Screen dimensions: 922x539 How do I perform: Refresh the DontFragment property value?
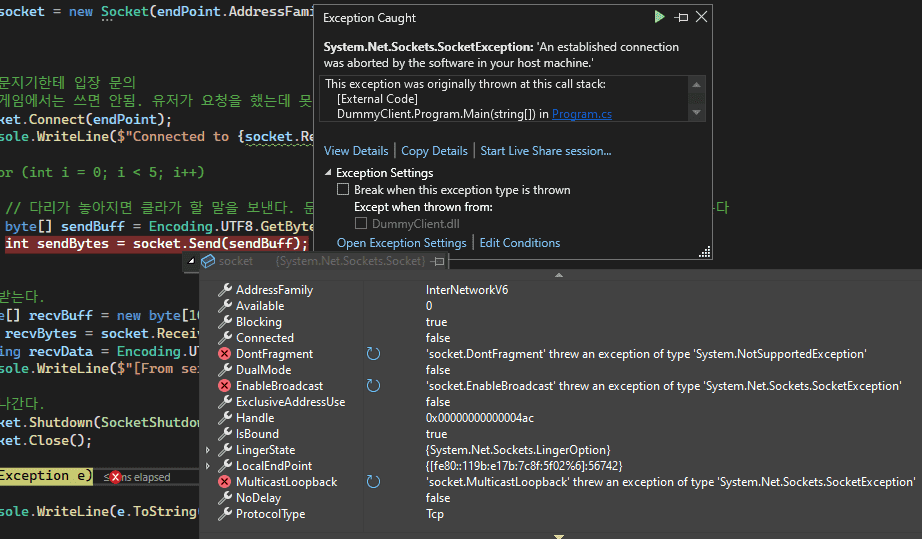(373, 354)
